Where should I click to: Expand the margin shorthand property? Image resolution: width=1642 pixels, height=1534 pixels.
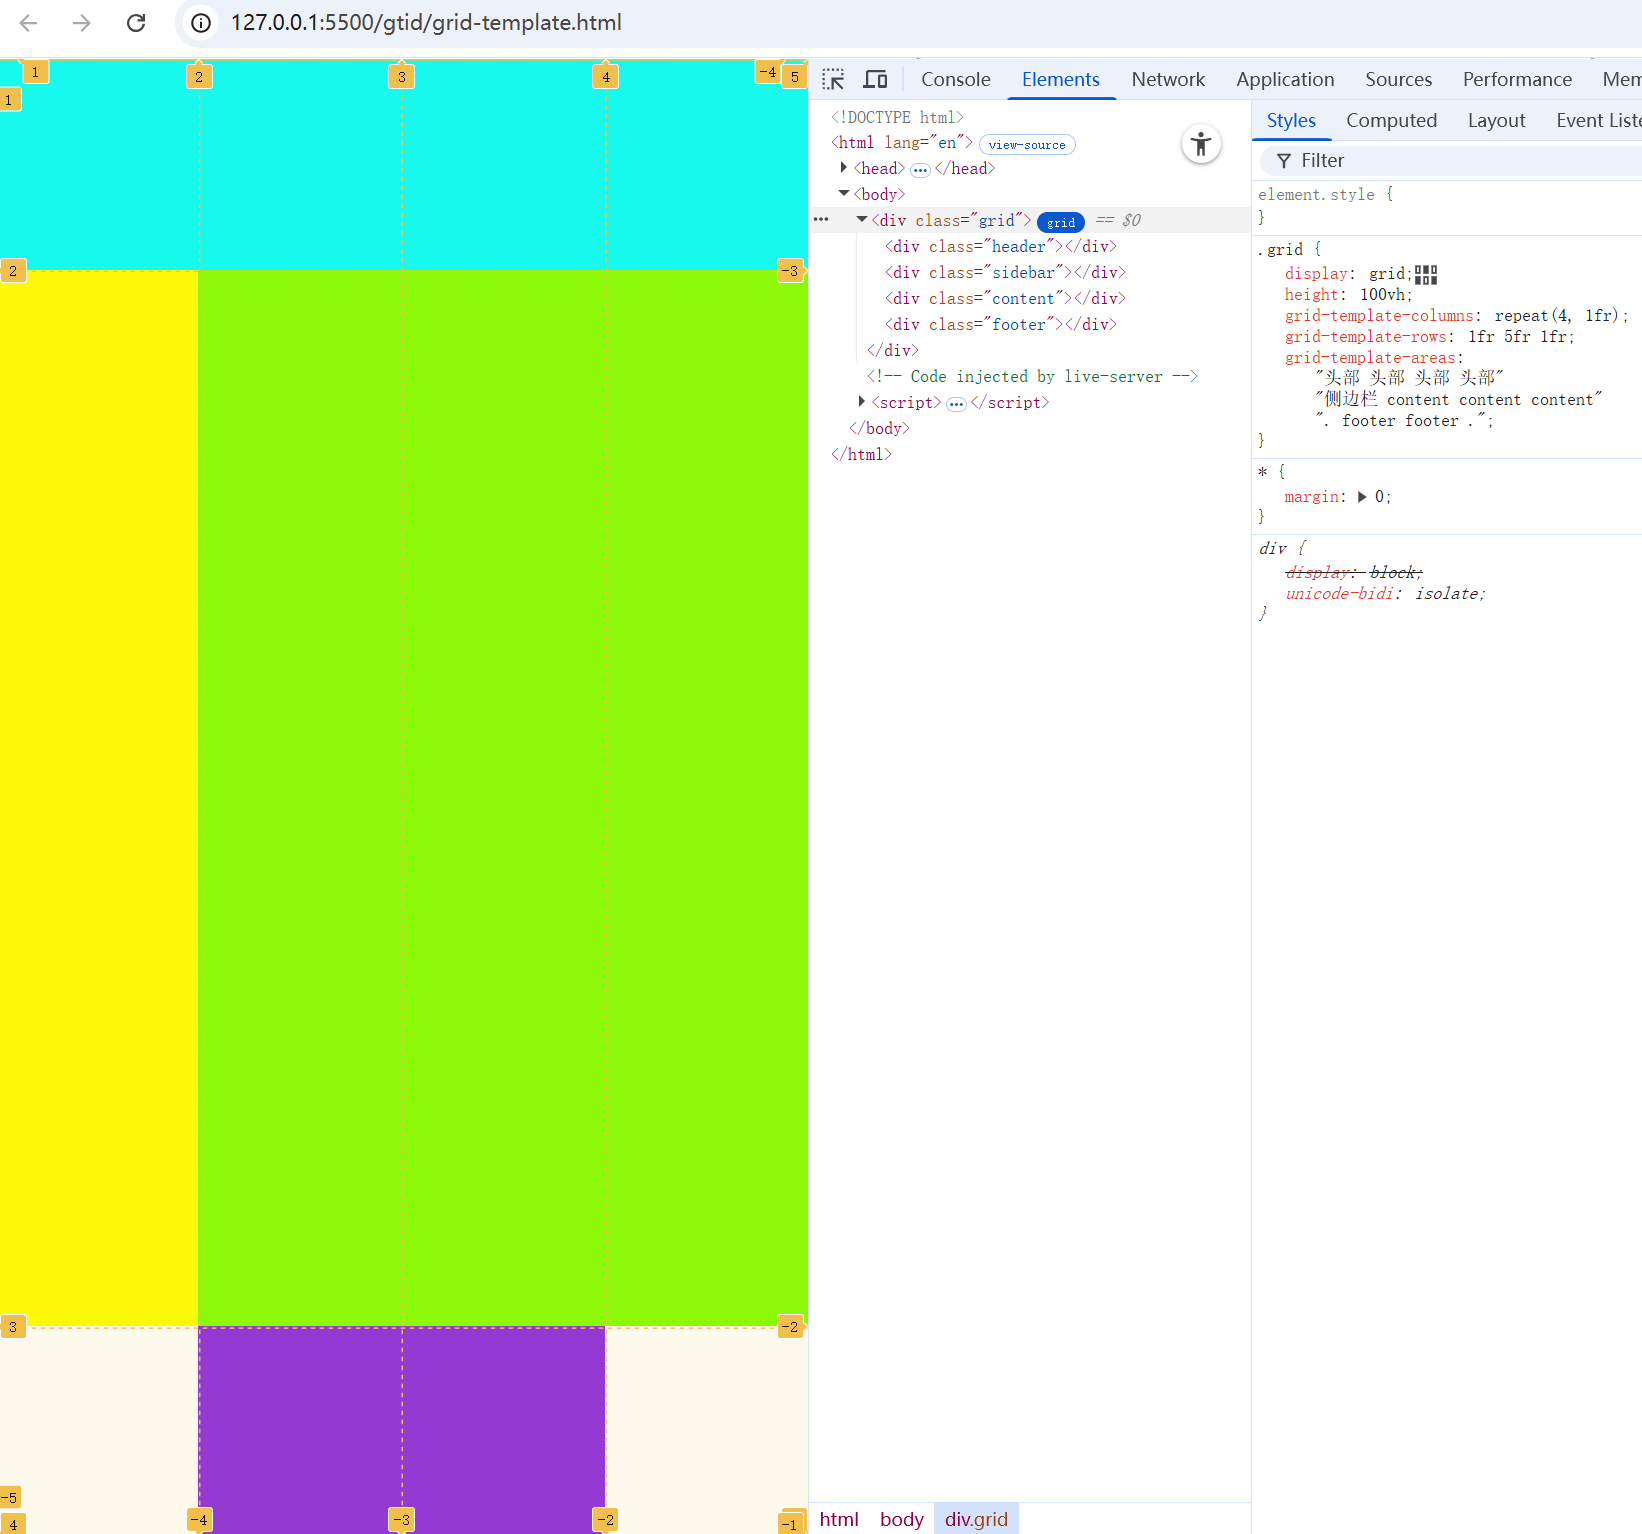[1362, 497]
